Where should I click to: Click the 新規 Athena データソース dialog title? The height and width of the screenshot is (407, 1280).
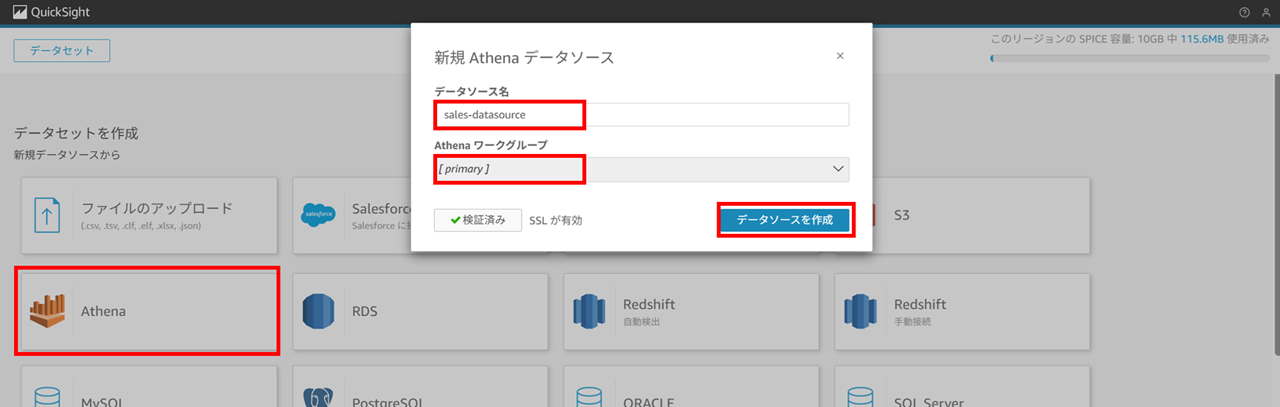coord(524,57)
